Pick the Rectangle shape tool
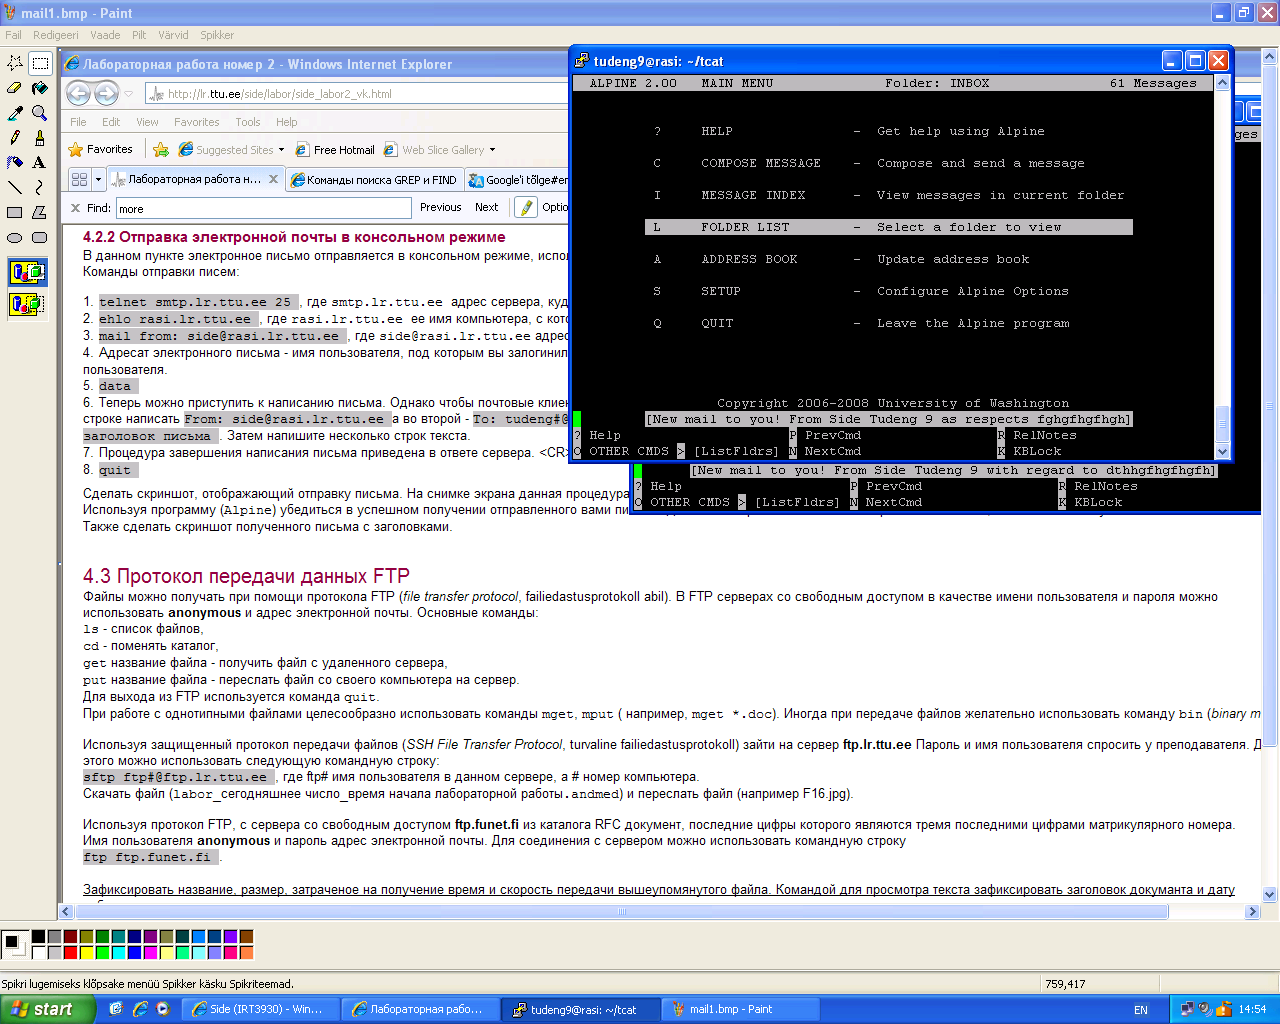The image size is (1280, 1024). pos(15,212)
